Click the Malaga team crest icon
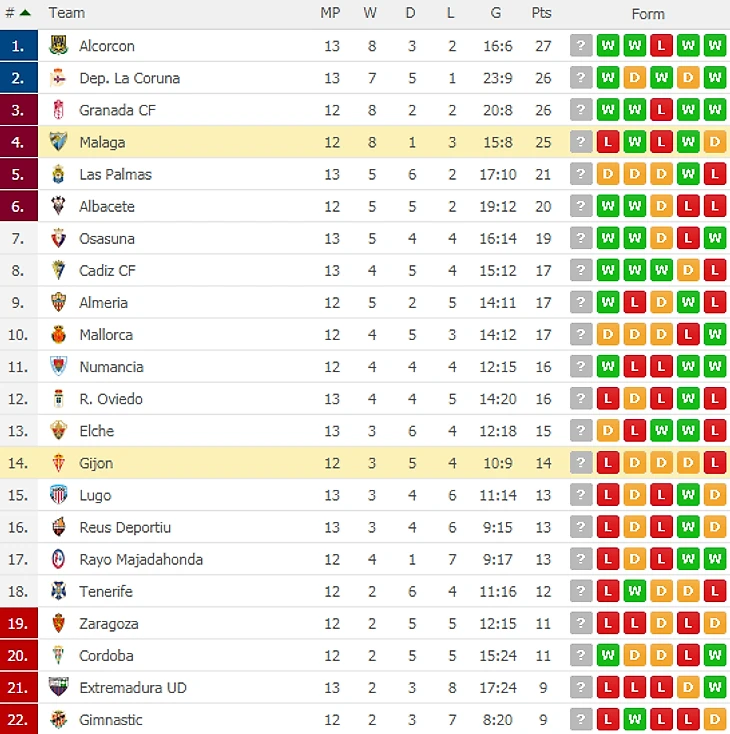730x734 pixels. [58, 142]
